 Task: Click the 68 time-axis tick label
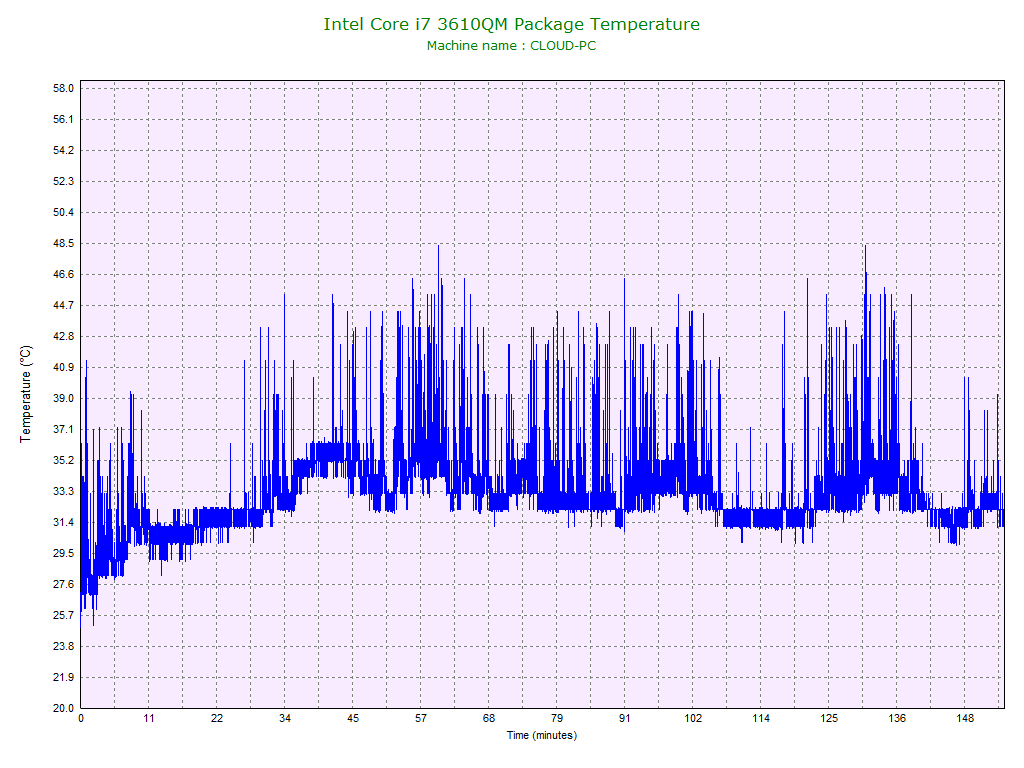pos(489,719)
